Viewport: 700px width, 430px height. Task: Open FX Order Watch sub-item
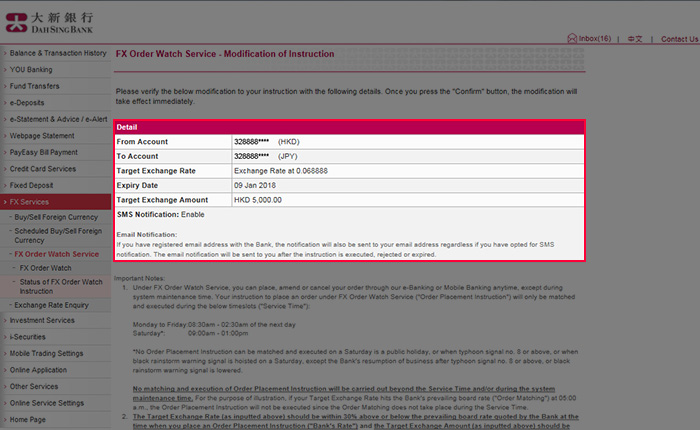point(45,268)
